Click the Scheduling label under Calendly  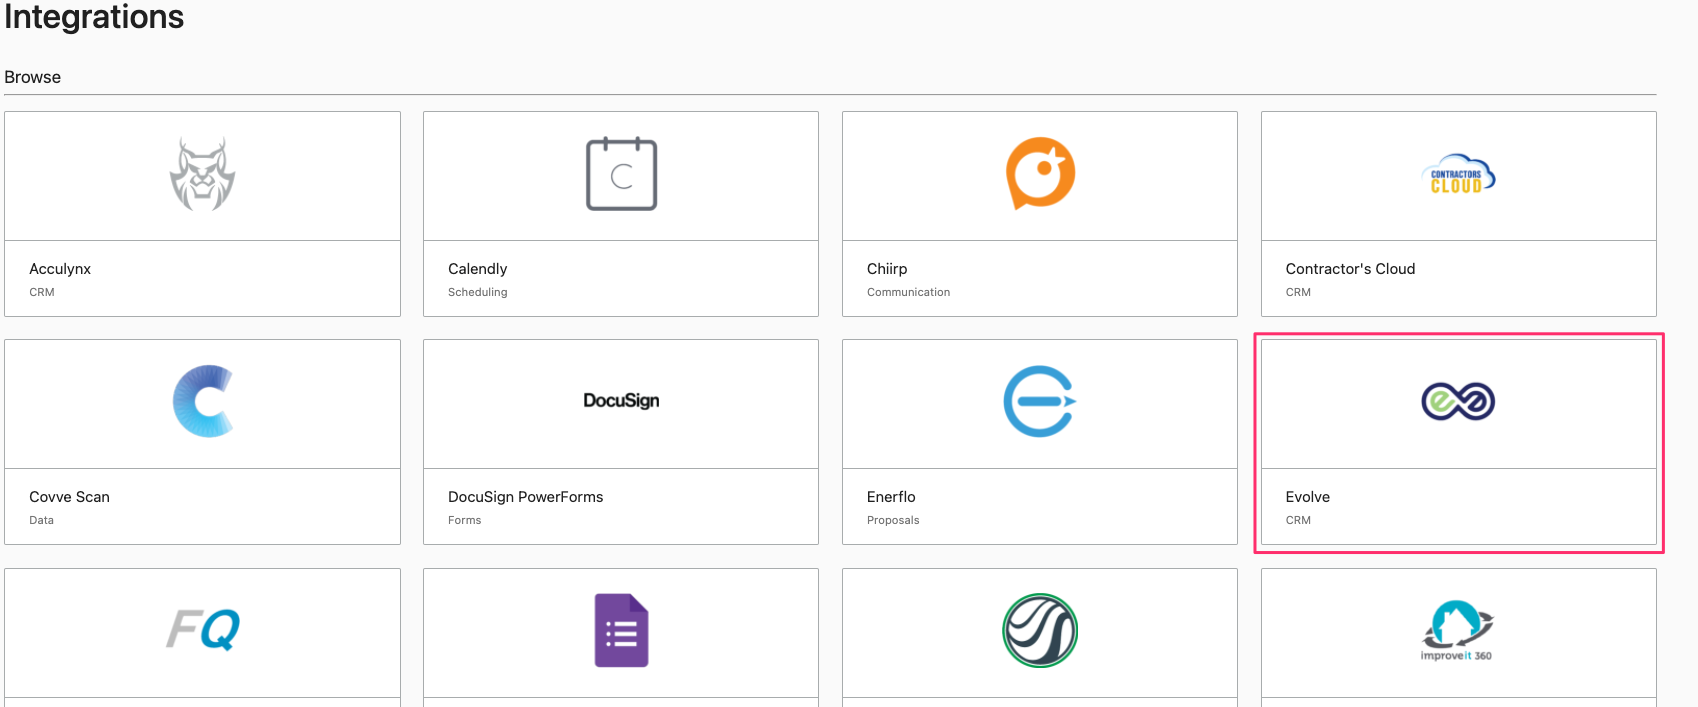tap(477, 292)
